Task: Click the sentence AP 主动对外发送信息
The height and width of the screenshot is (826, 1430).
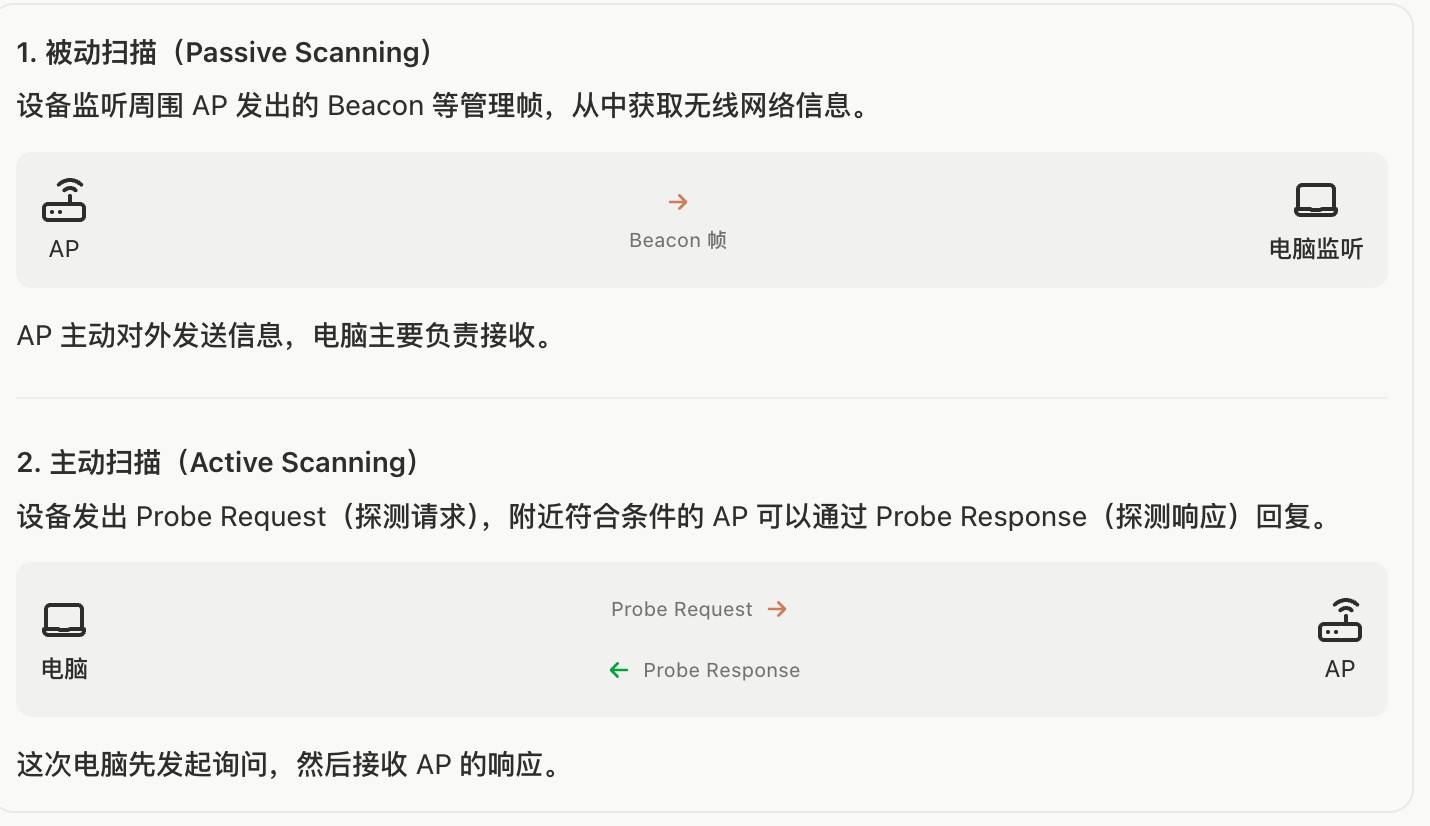Action: [285, 336]
